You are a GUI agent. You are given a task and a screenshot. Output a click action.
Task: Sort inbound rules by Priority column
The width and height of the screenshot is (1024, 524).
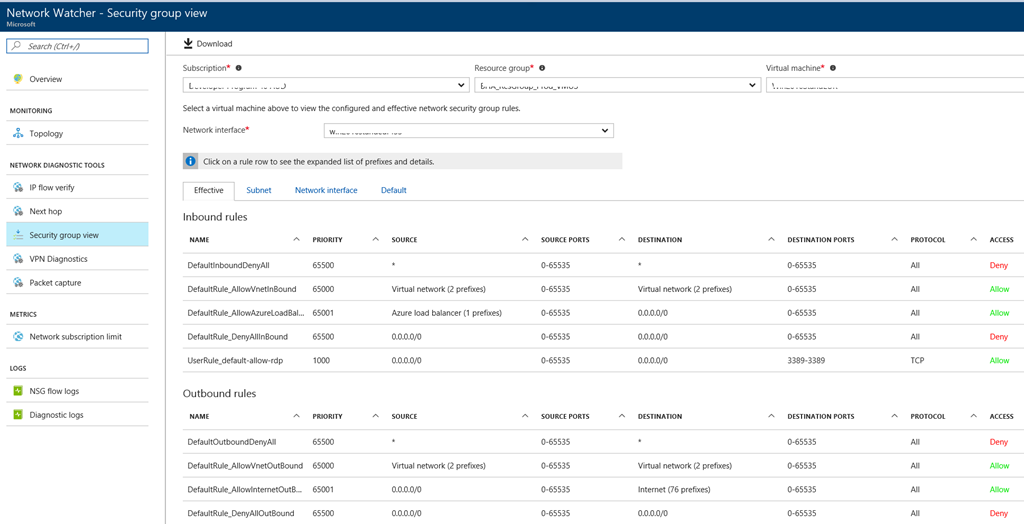click(x=328, y=240)
